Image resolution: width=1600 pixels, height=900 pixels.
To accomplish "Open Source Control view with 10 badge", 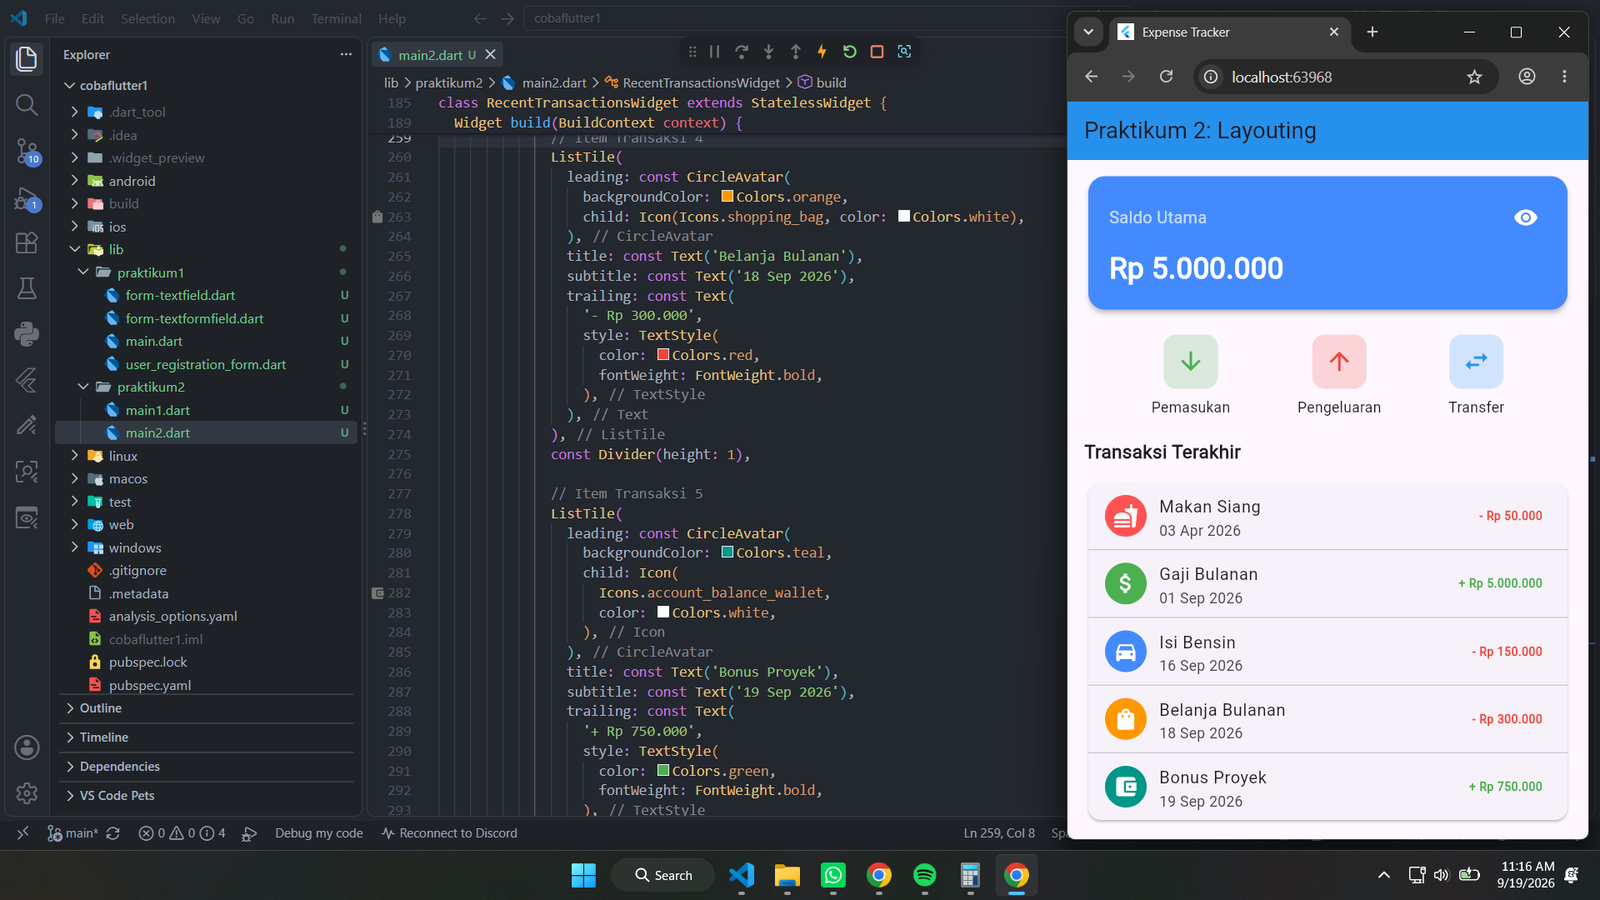I will click(27, 151).
